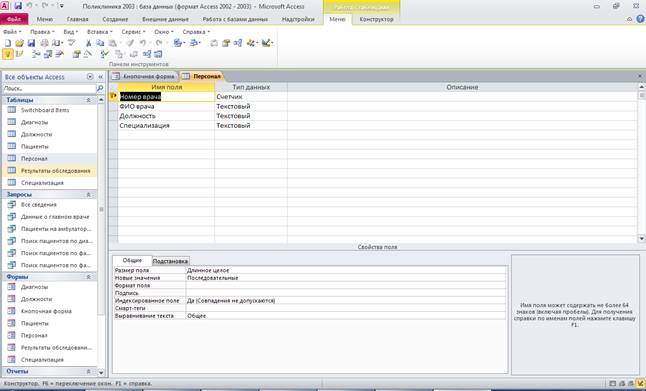The image size is (646, 391).
Task: Open Работа с базами данных tab
Action: [x=235, y=19]
